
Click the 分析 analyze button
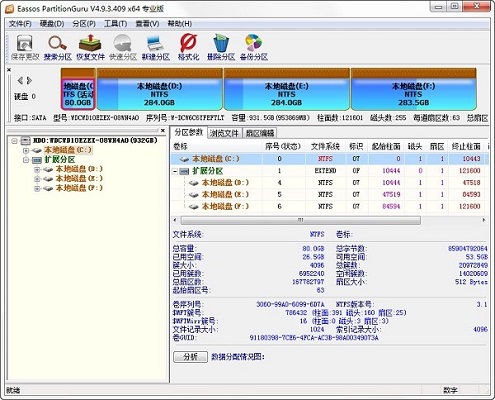point(190,357)
